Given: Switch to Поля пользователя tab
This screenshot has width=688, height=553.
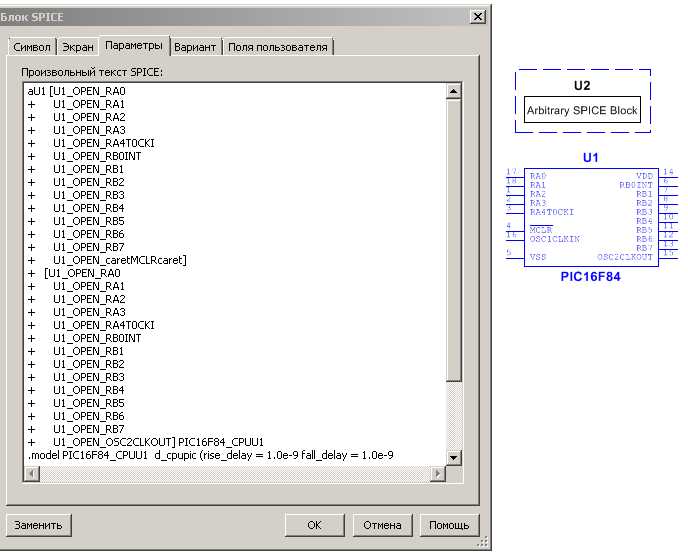Looking at the screenshot, I should point(278,47).
